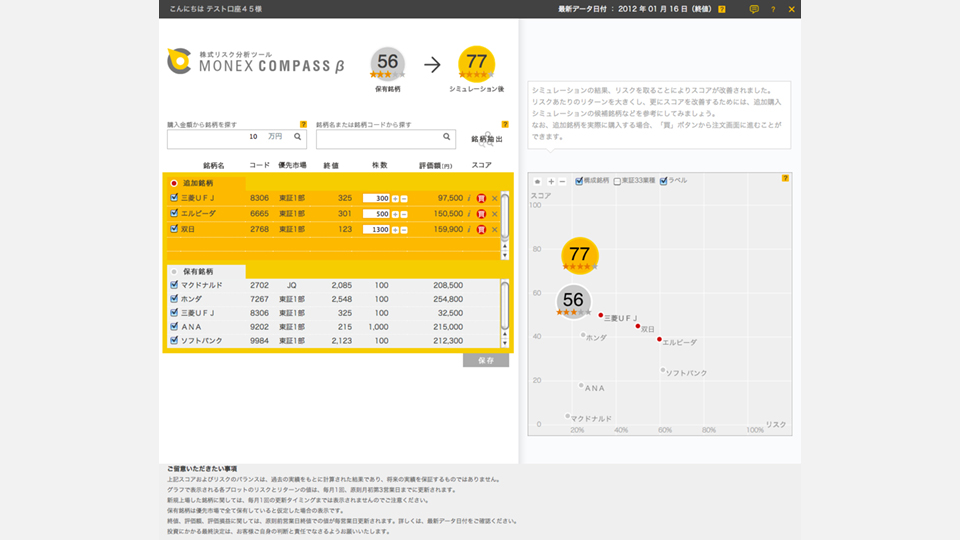This screenshot has height=540, width=960.
Task: Click the search icon in purchase amount field
Action: [298, 137]
